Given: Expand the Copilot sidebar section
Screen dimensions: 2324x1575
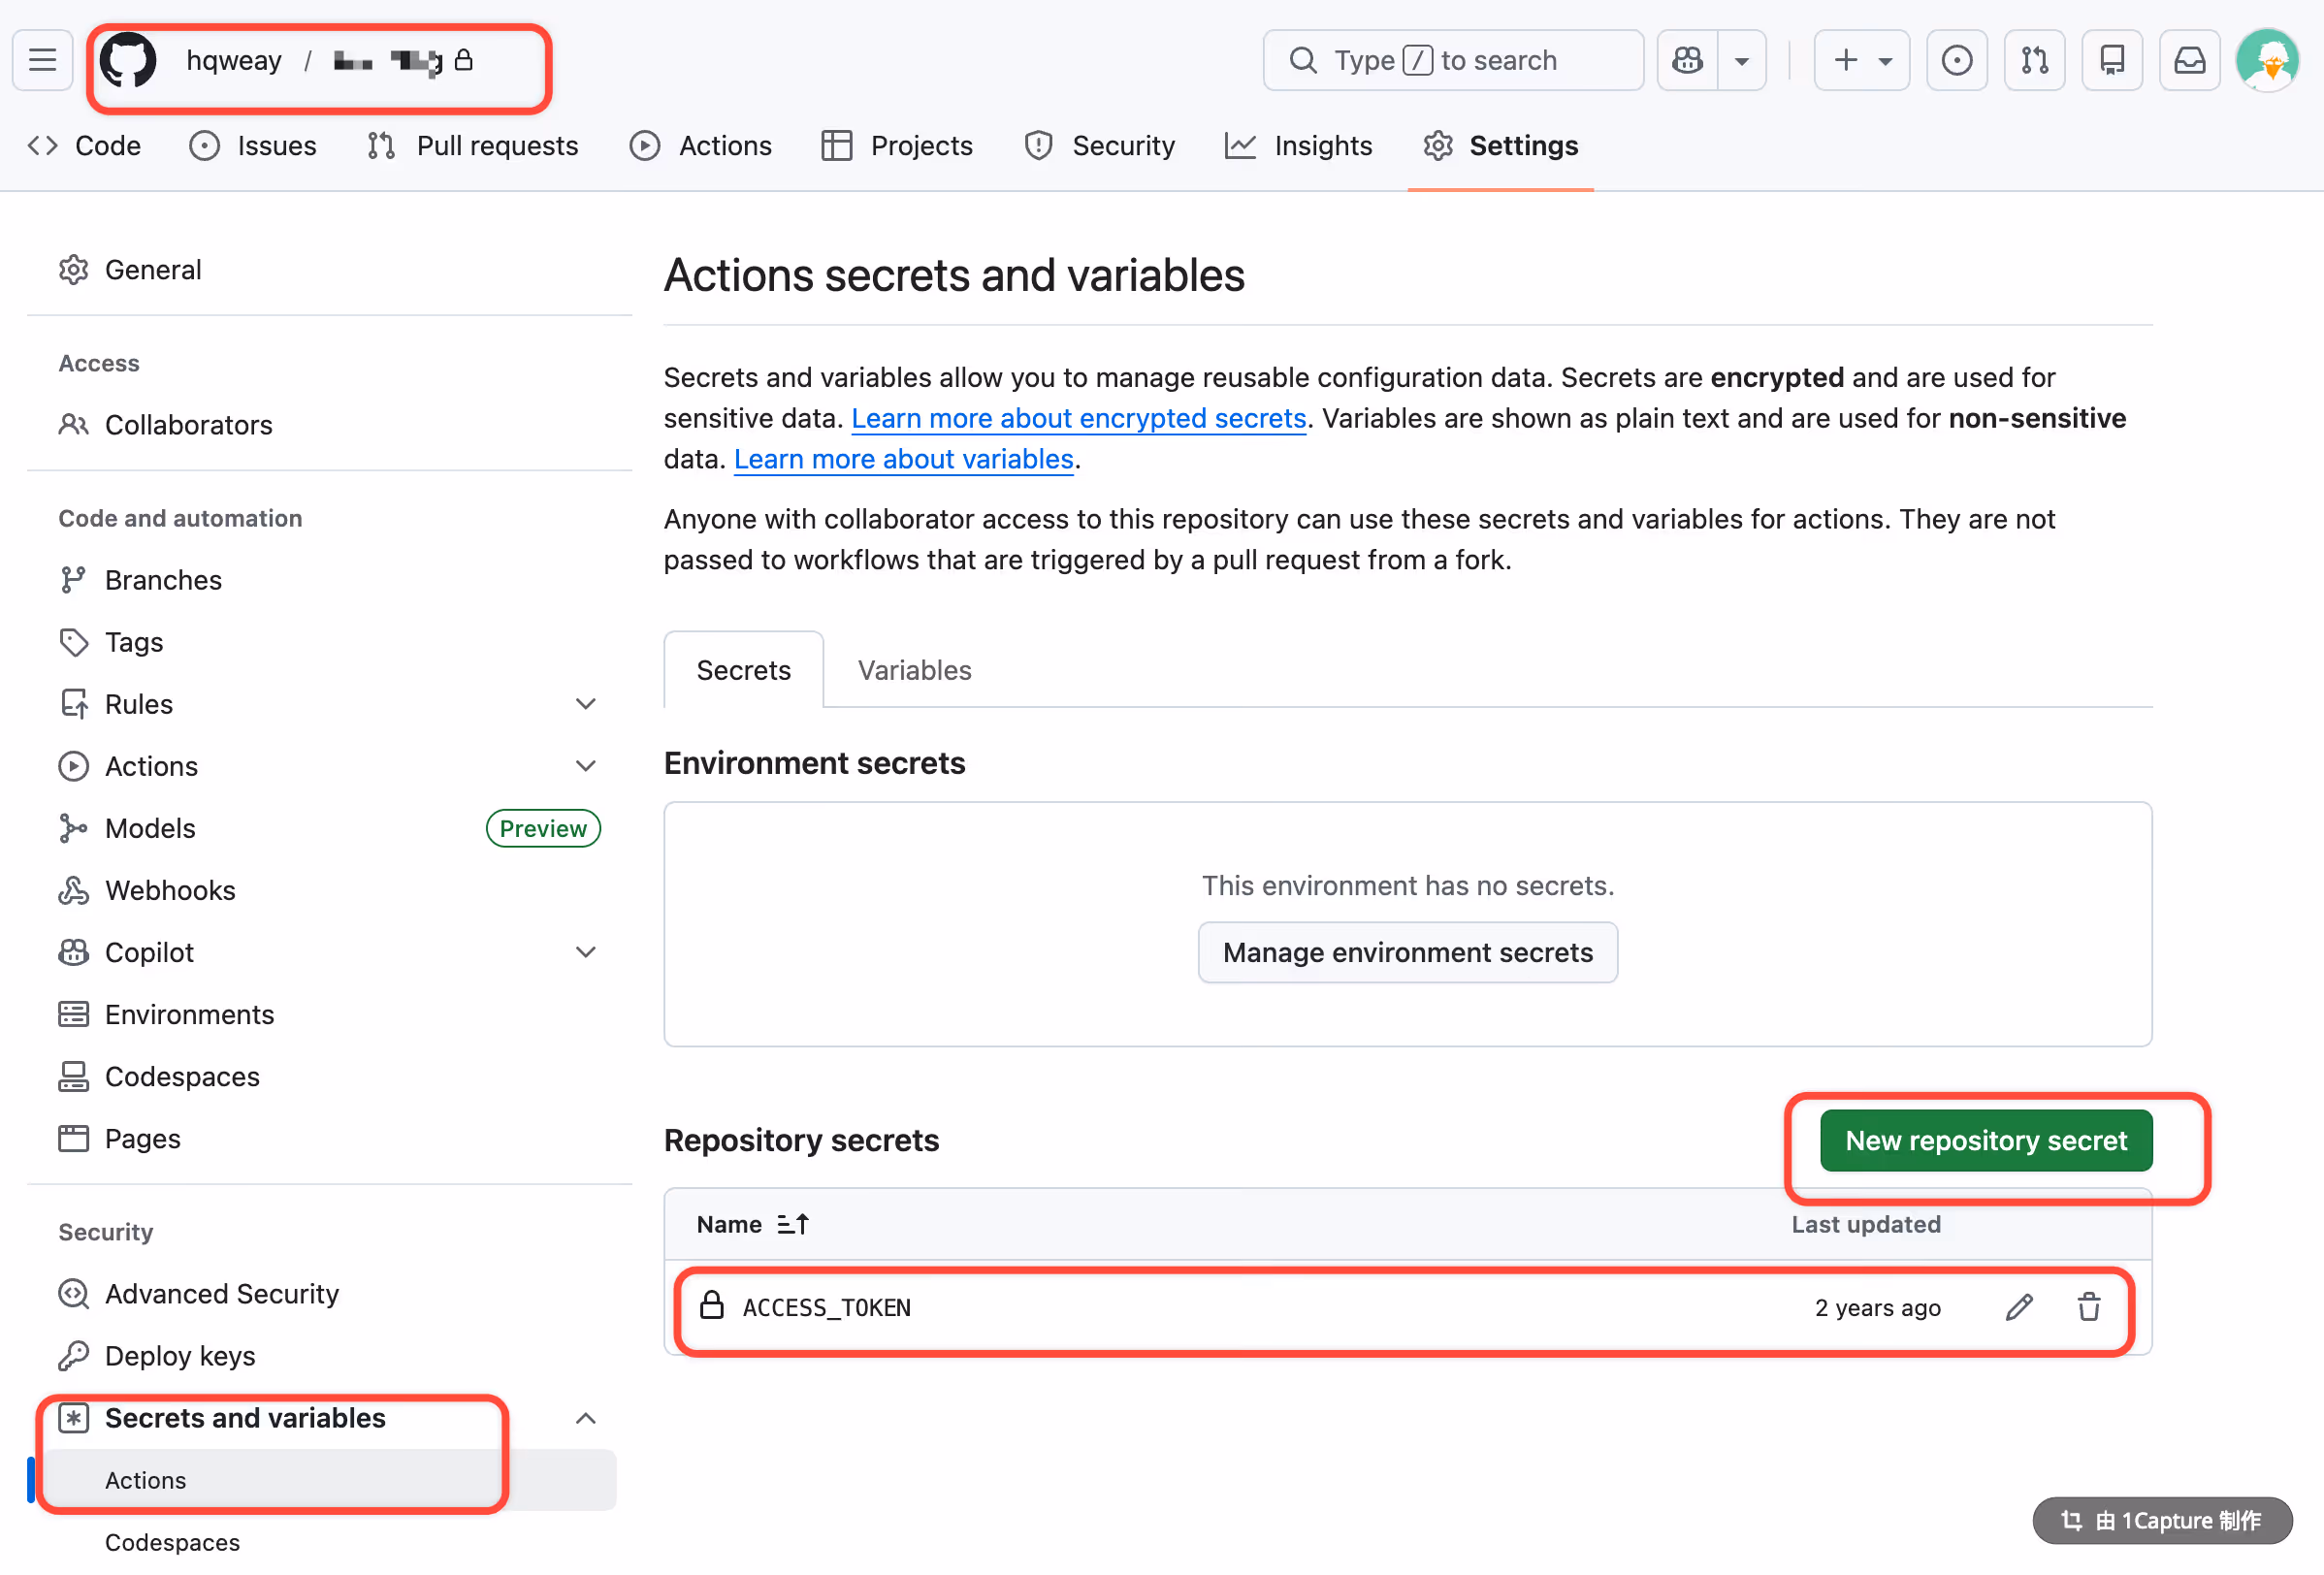Looking at the screenshot, I should tap(586, 952).
